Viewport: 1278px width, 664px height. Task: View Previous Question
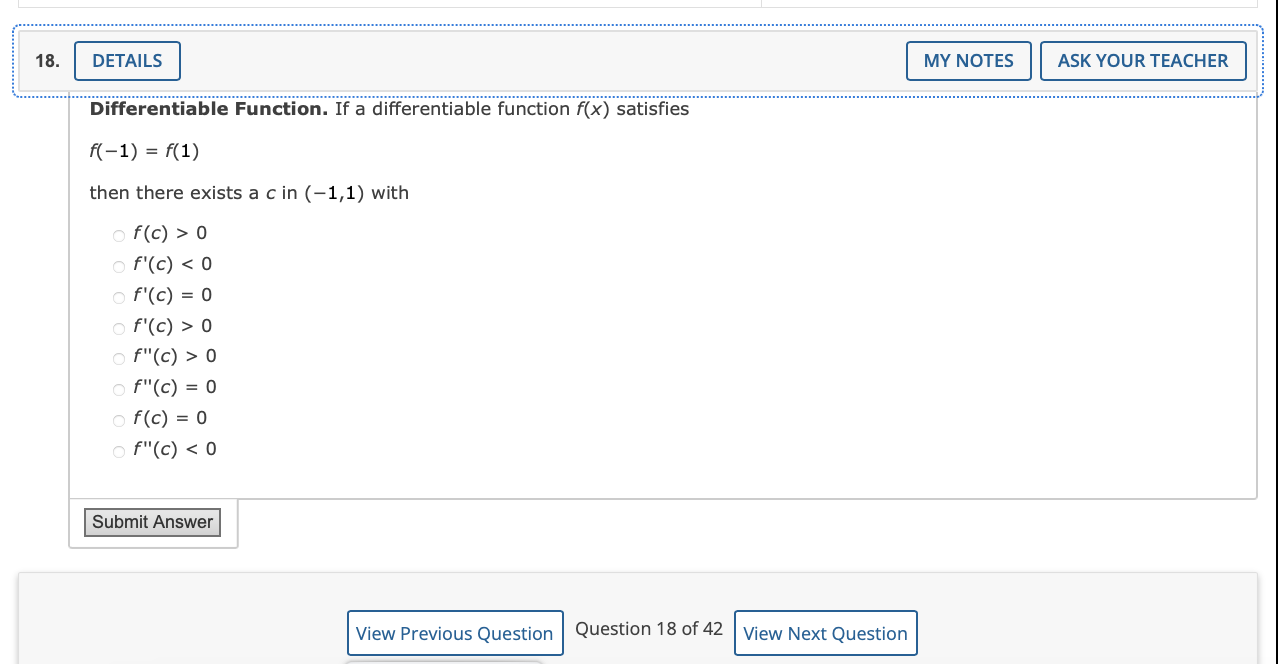point(455,632)
